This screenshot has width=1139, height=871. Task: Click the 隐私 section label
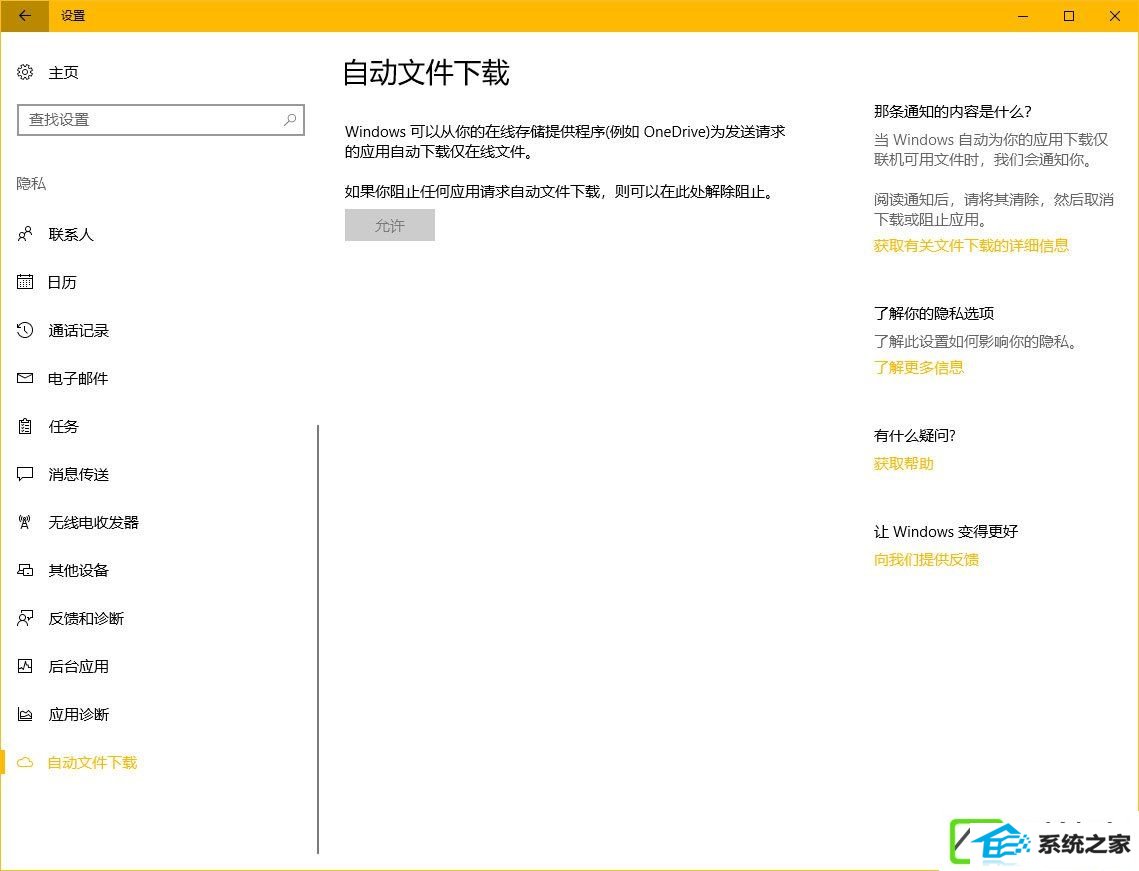pyautogui.click(x=31, y=184)
